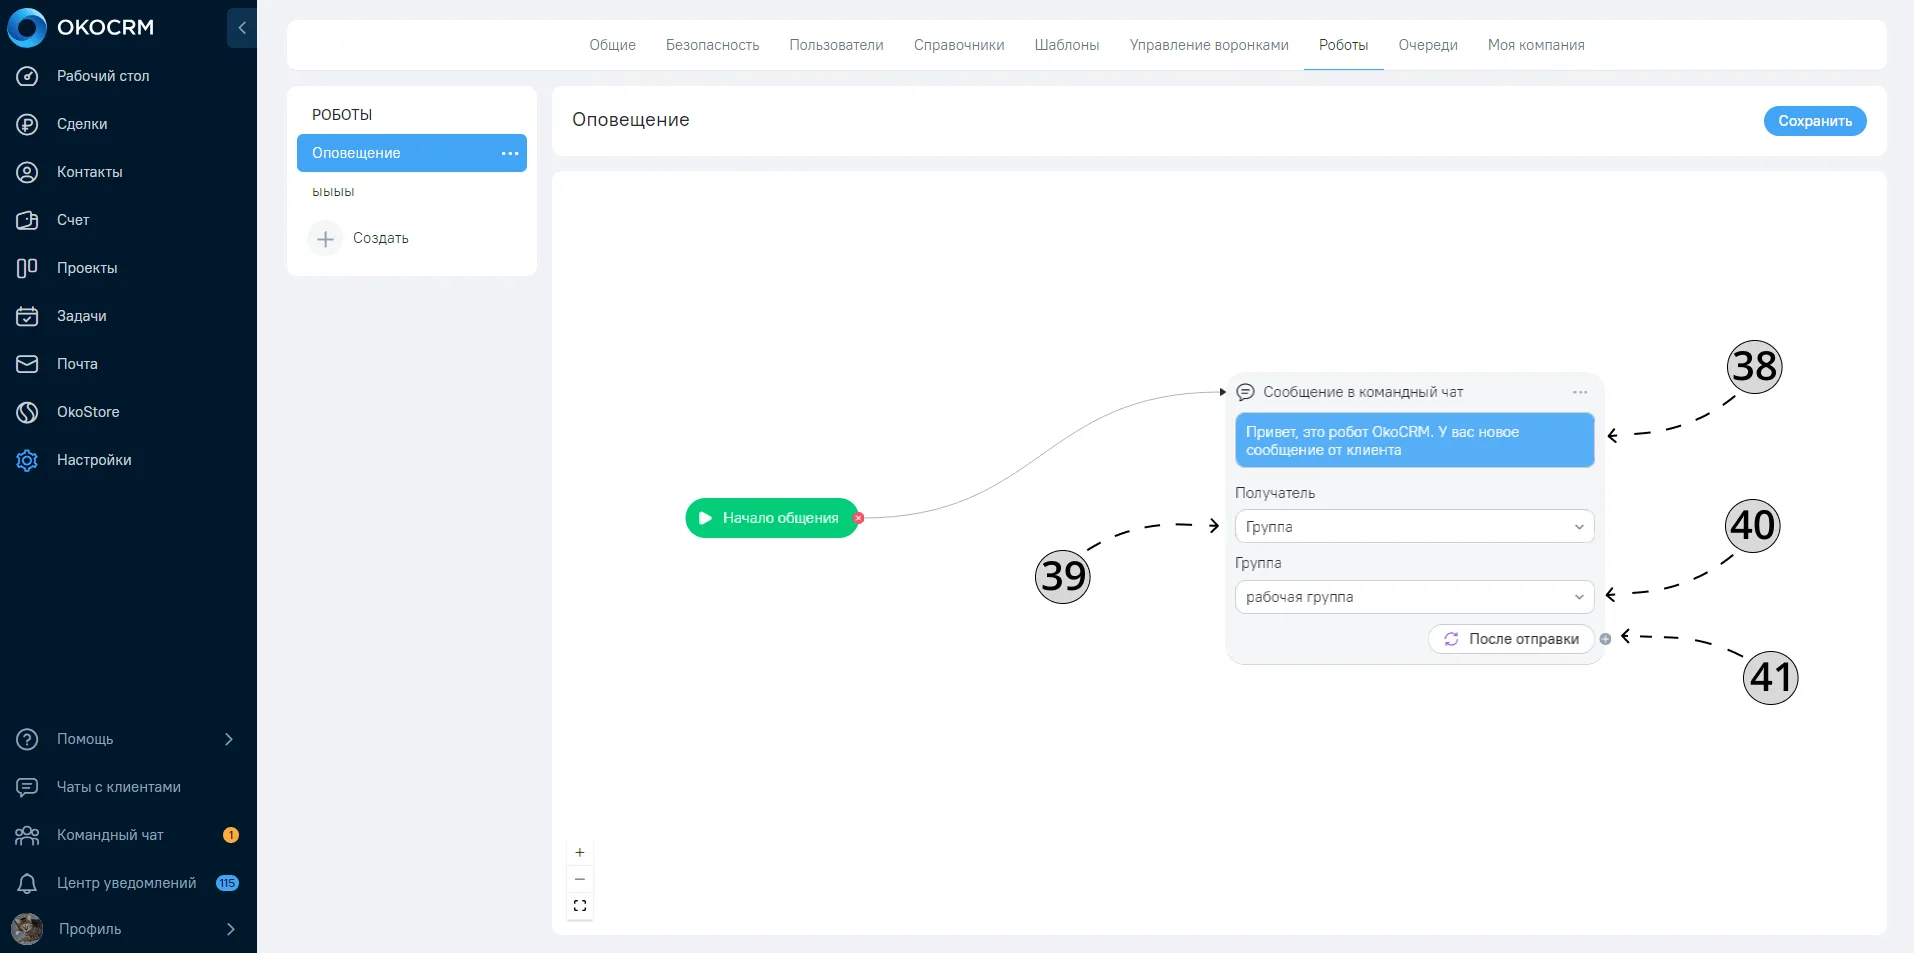Expand the Помощь submenu

coord(229,739)
